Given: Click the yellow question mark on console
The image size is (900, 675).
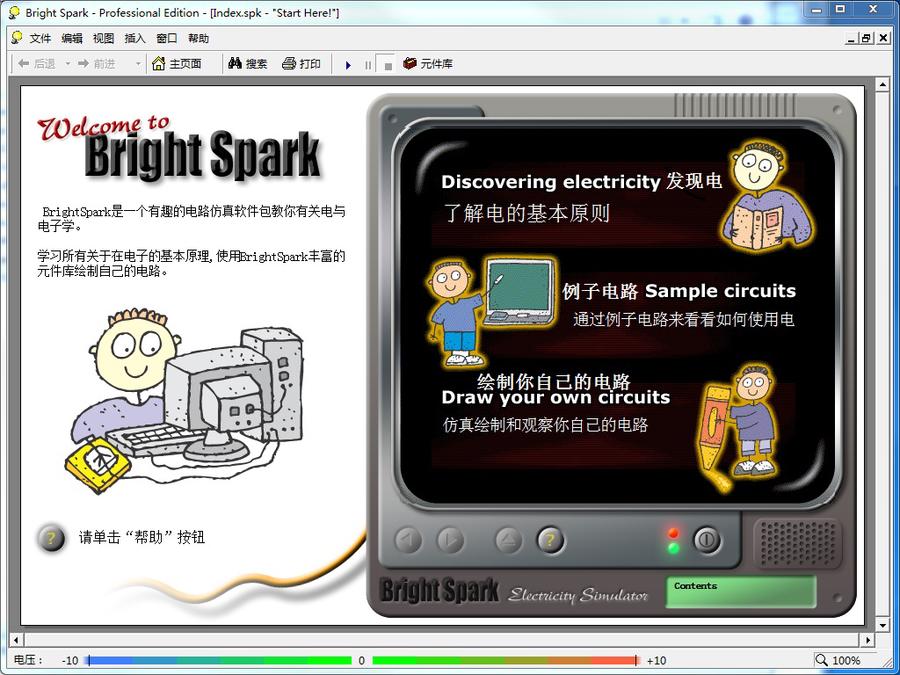Looking at the screenshot, I should tap(550, 540).
